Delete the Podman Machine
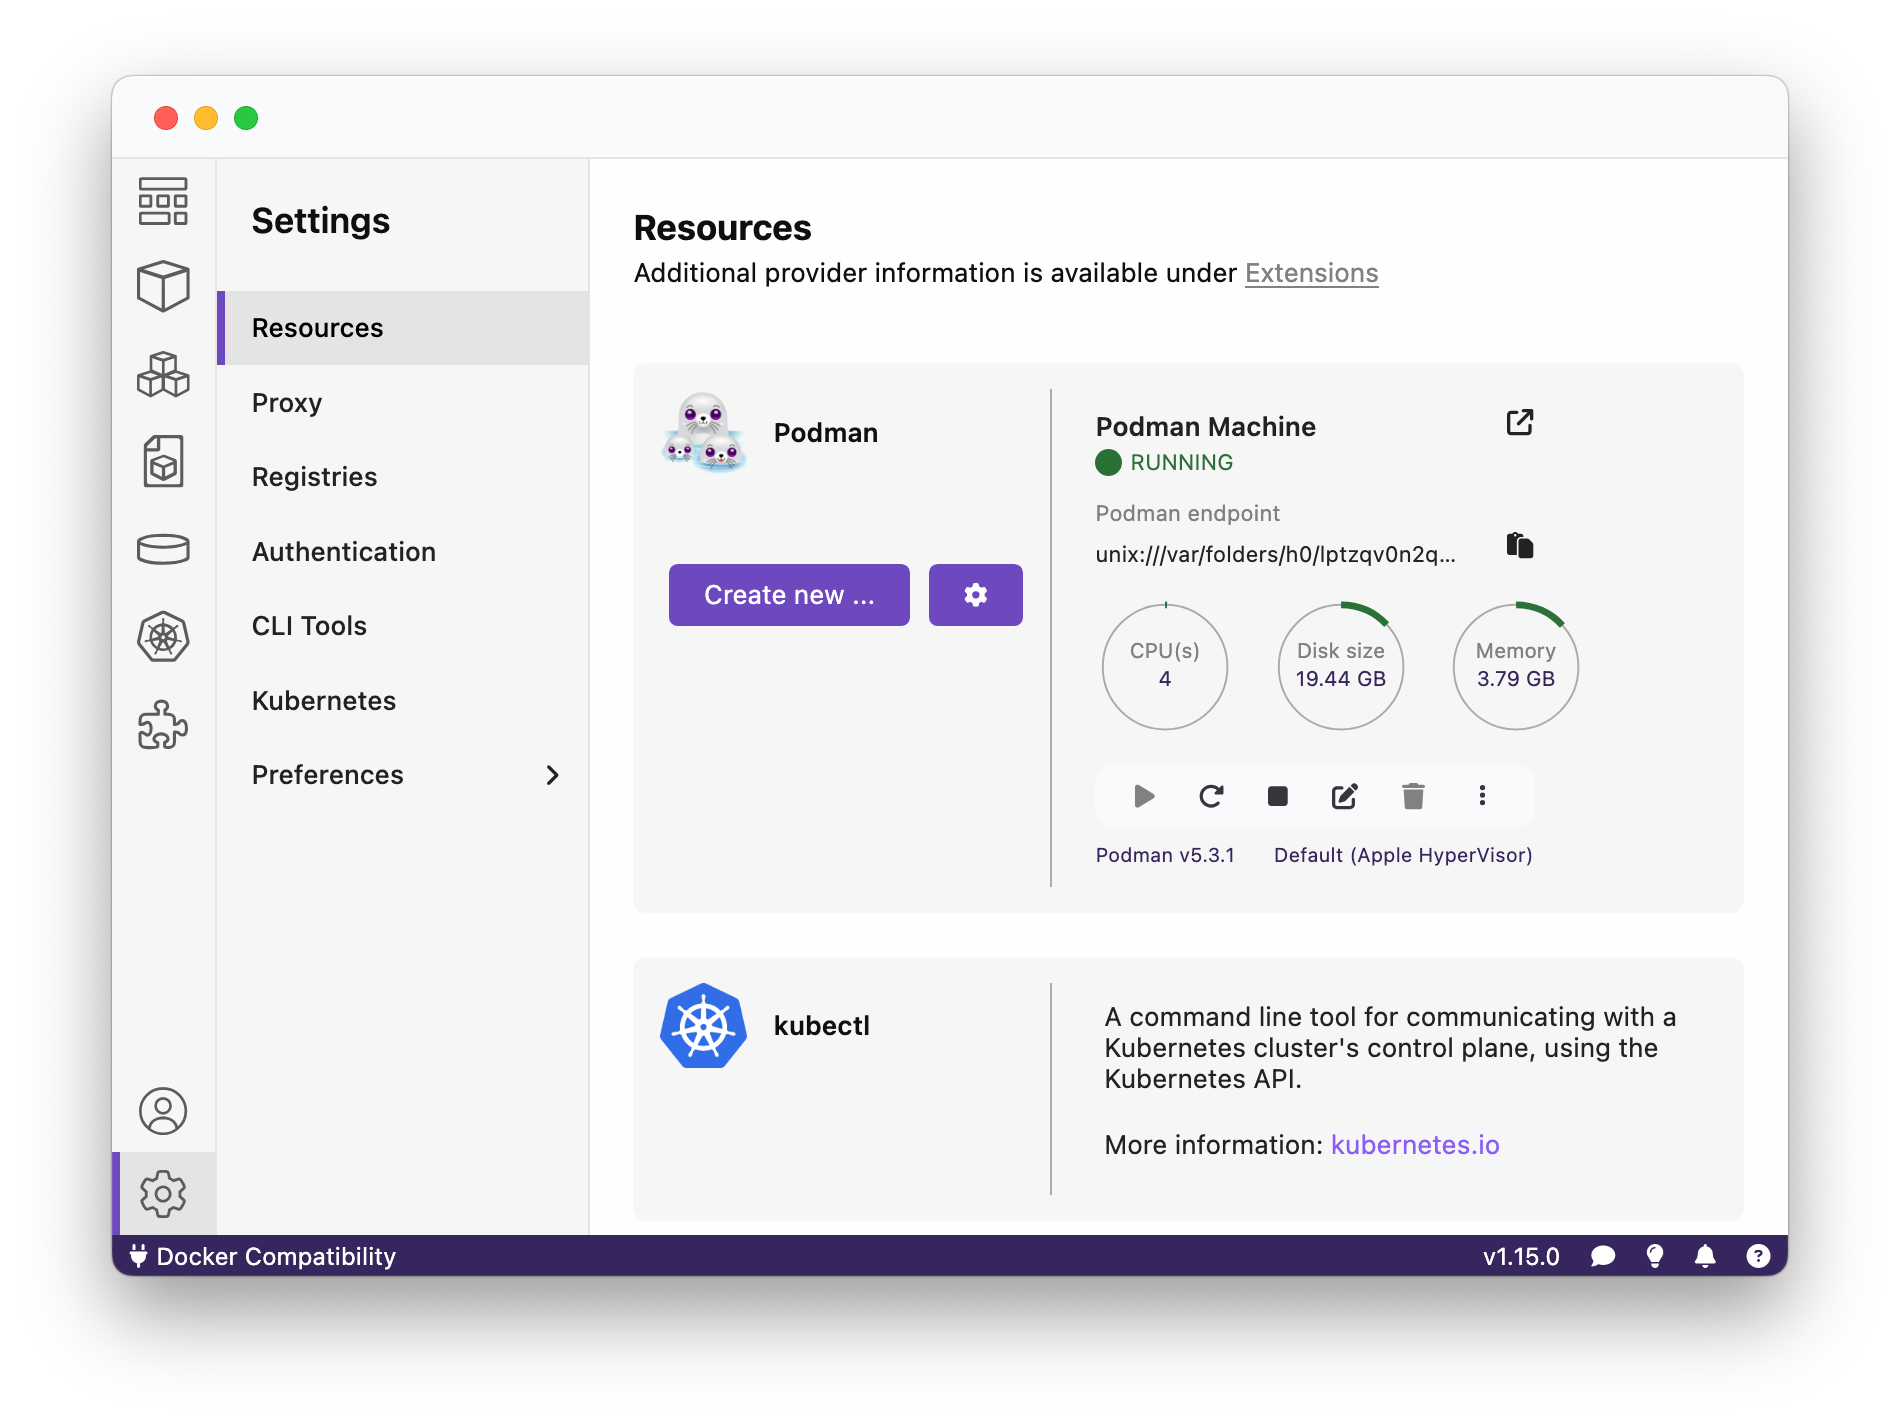This screenshot has height=1424, width=1900. (x=1413, y=796)
